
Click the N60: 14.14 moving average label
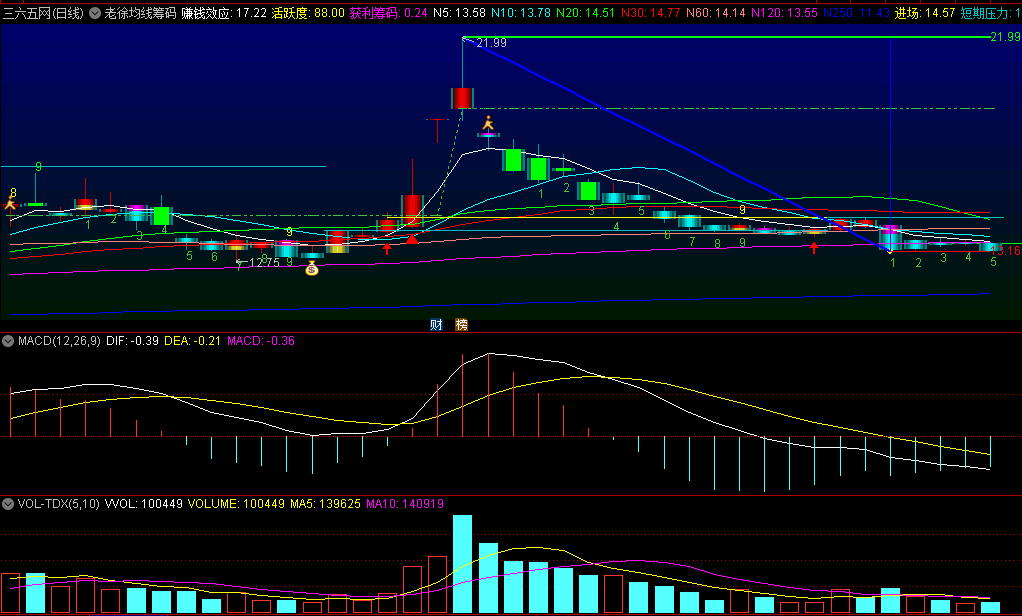(715, 13)
